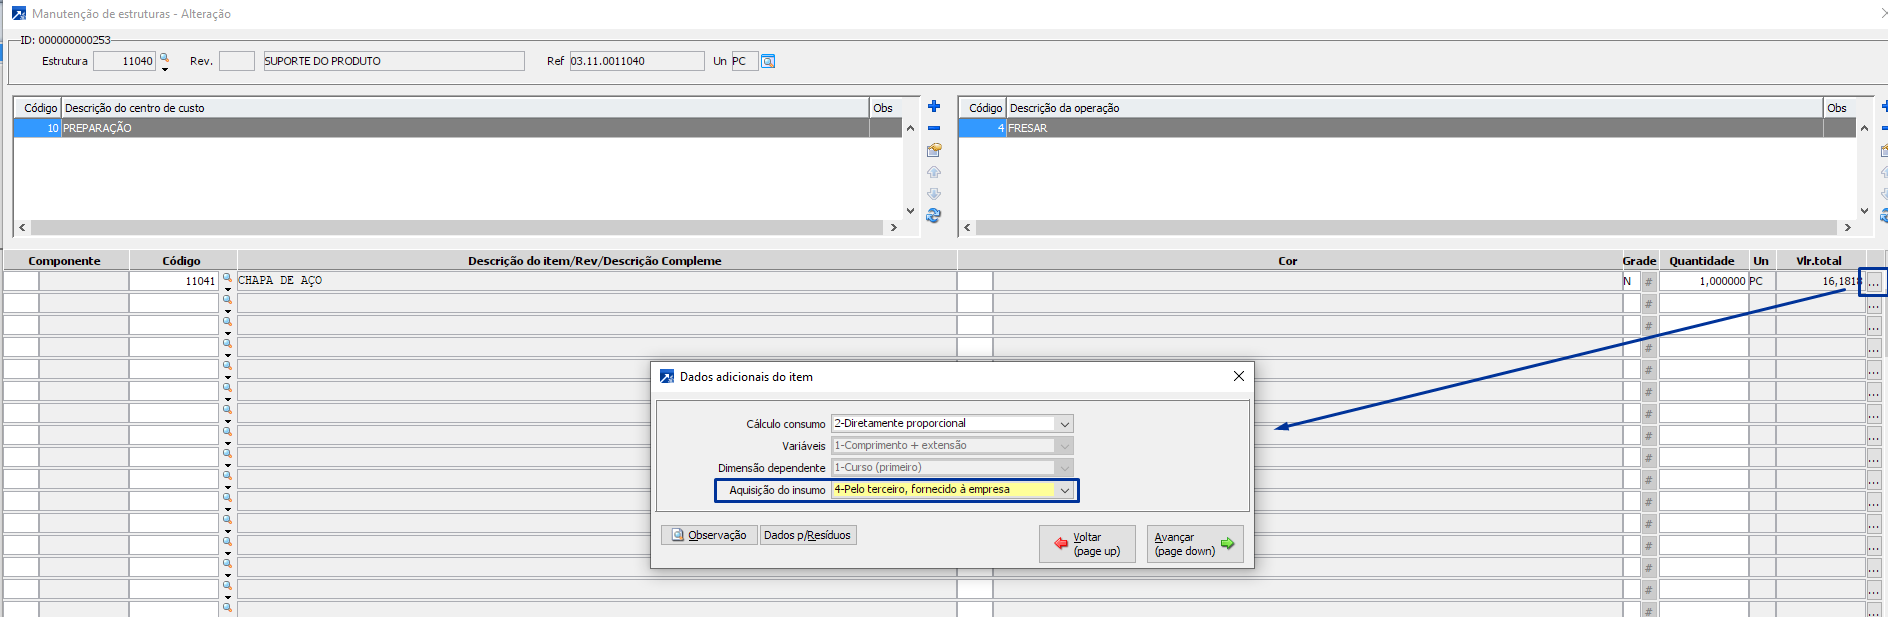Click the Observação button

pos(709,535)
